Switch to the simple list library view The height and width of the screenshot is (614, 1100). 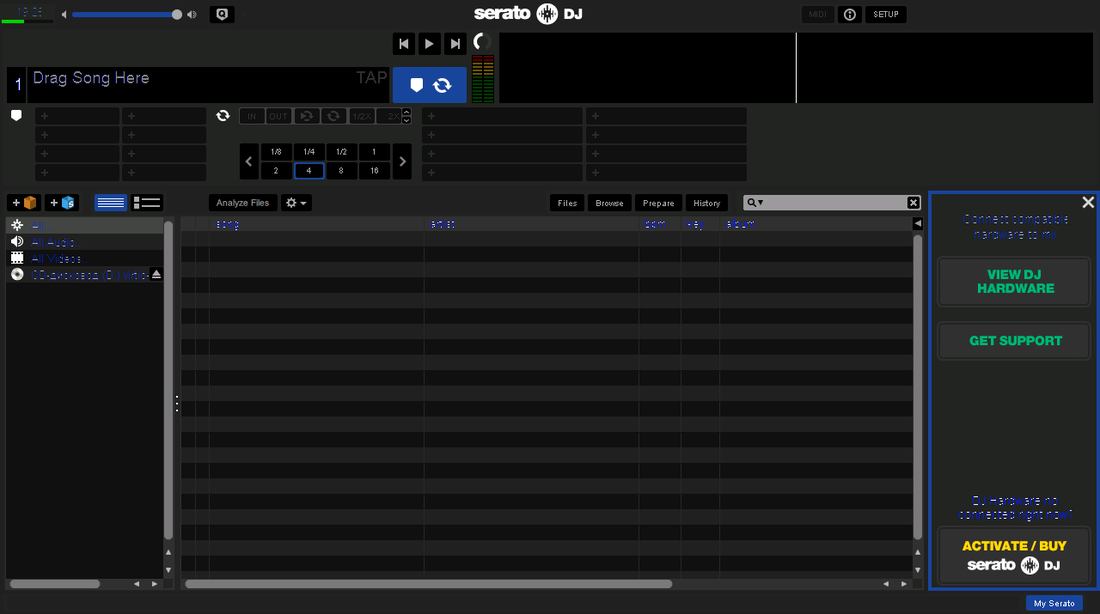click(x=110, y=202)
